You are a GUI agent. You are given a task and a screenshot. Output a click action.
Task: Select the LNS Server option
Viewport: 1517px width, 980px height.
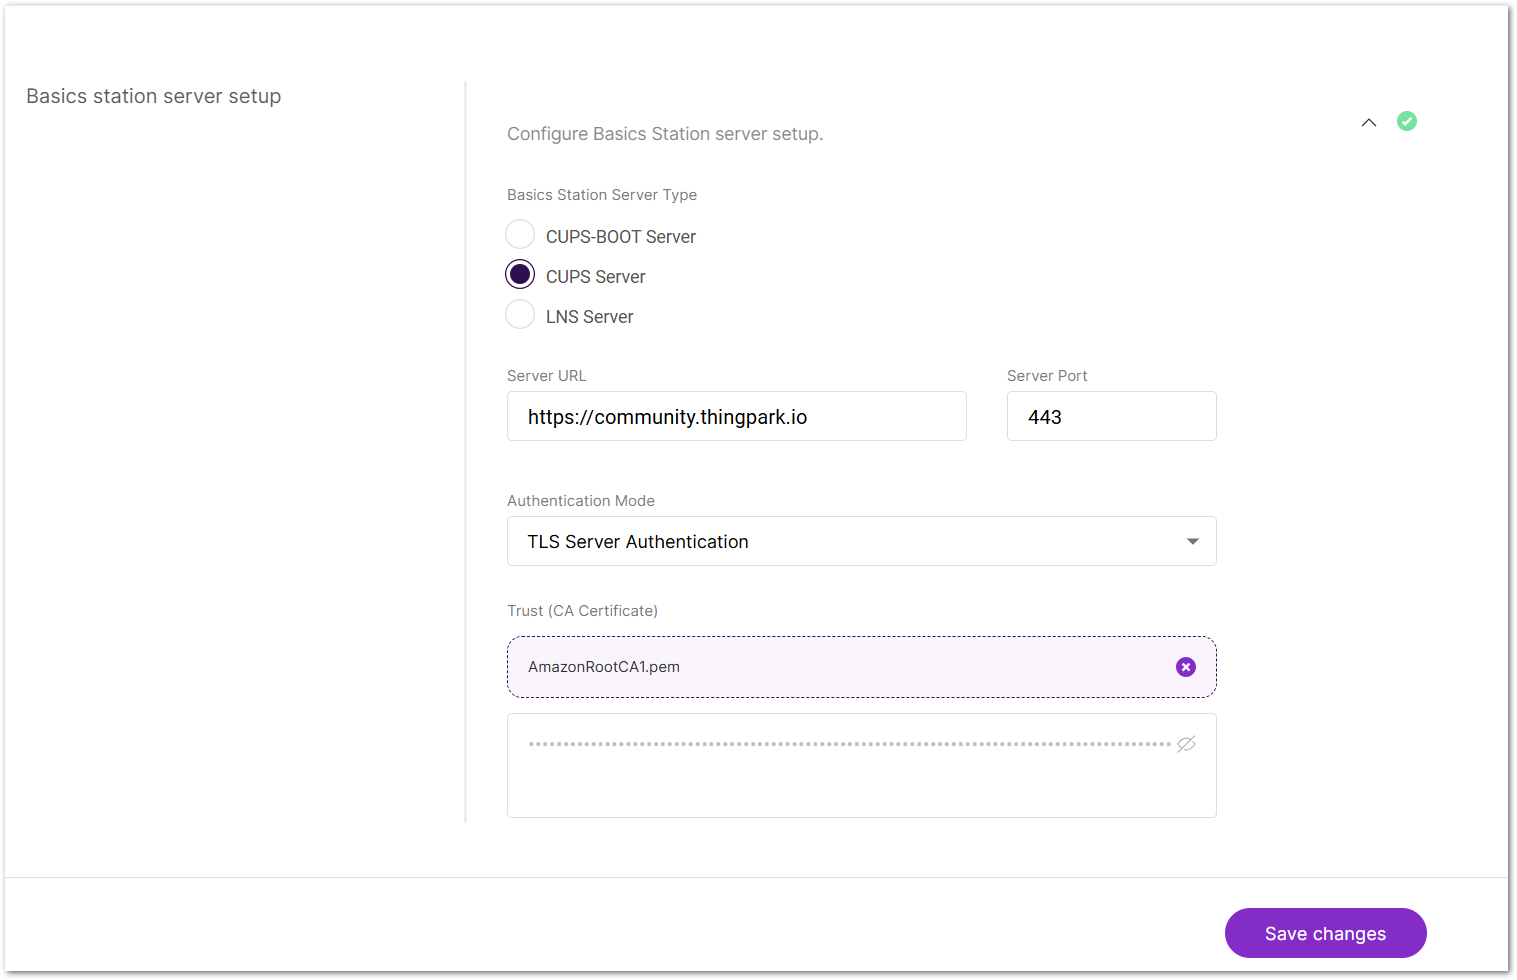520,314
